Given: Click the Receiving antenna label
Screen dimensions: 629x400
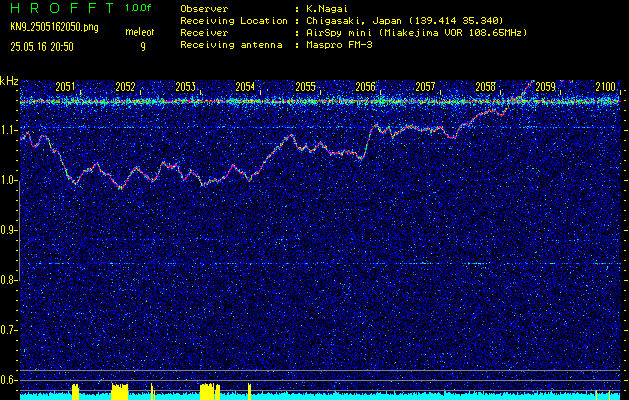Looking at the screenshot, I should (231, 45).
